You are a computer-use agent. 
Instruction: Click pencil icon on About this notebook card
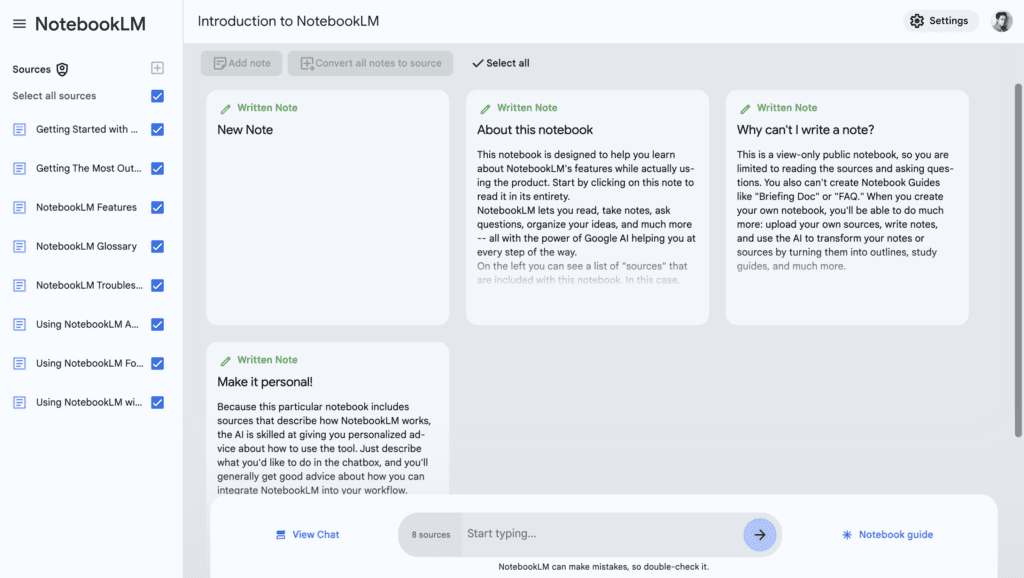click(485, 108)
